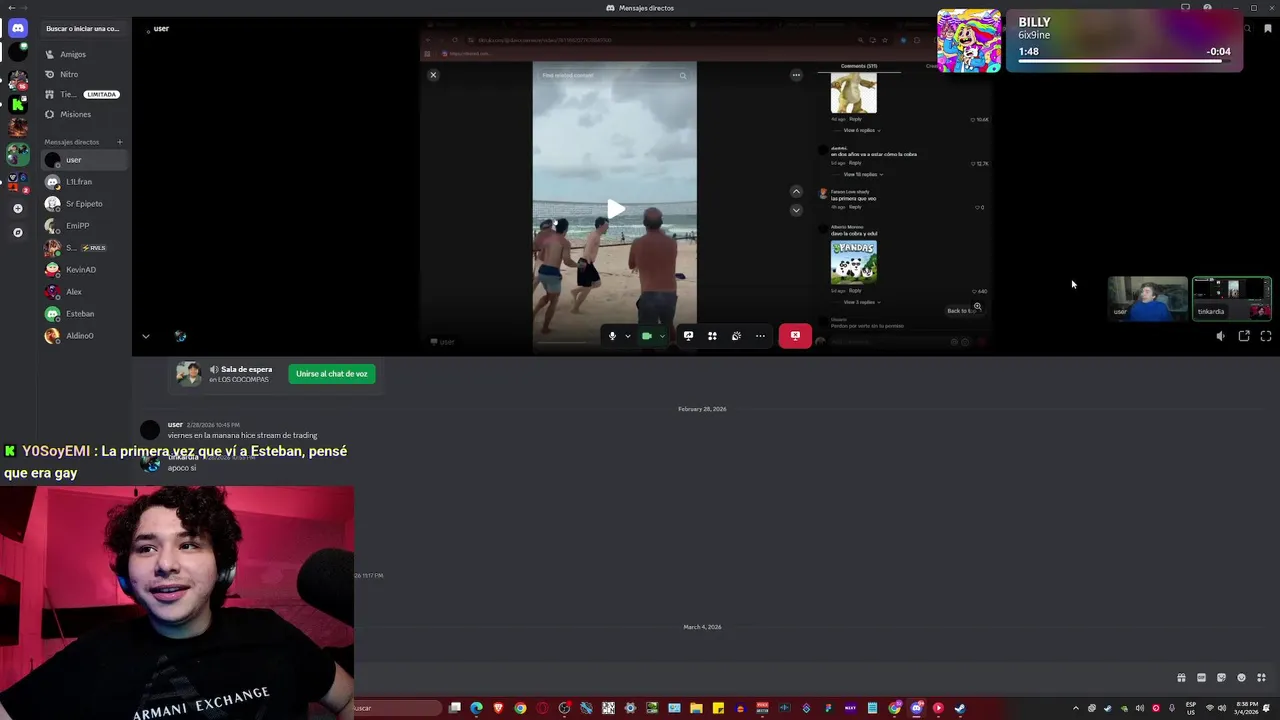The image size is (1280, 720).
Task: Open the Tienda shop item labeled LIMITADA
Action: [x=84, y=94]
